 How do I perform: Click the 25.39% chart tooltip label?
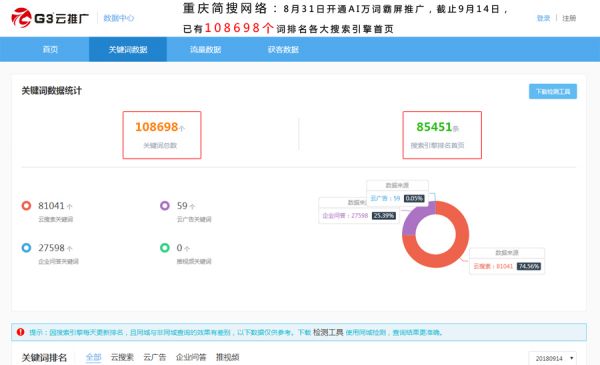click(384, 215)
